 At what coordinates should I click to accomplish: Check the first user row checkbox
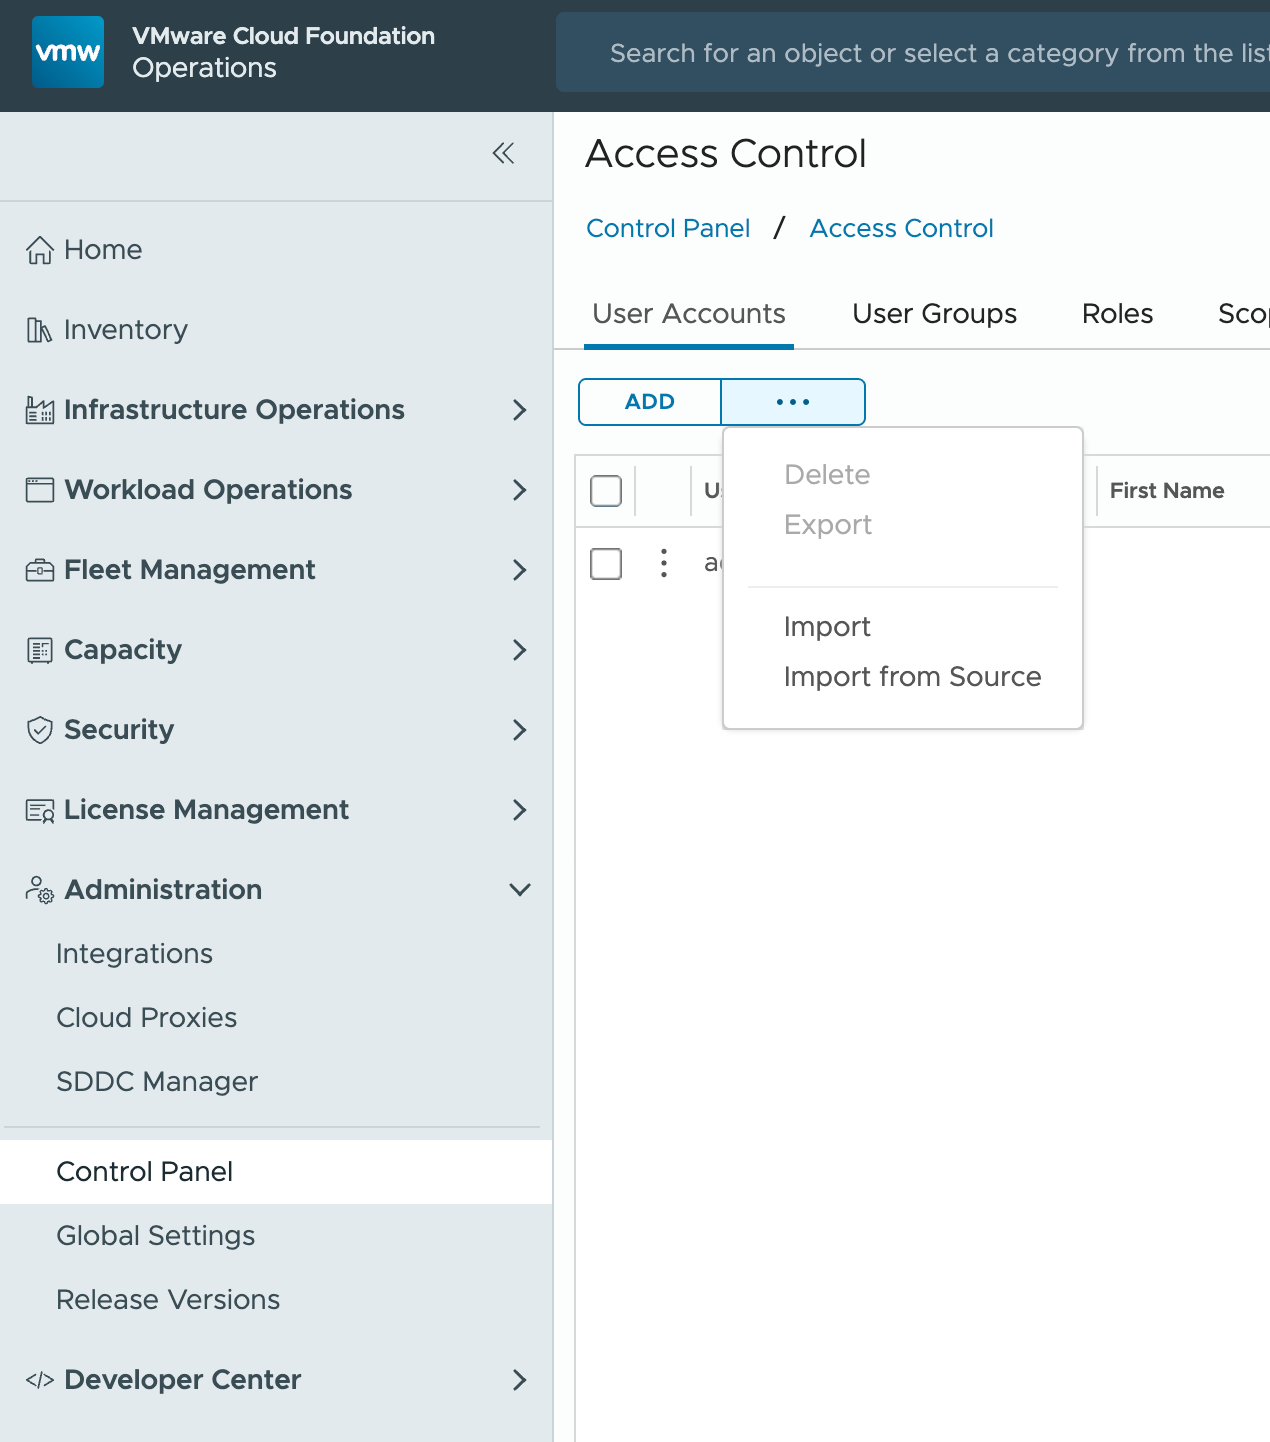(x=606, y=564)
